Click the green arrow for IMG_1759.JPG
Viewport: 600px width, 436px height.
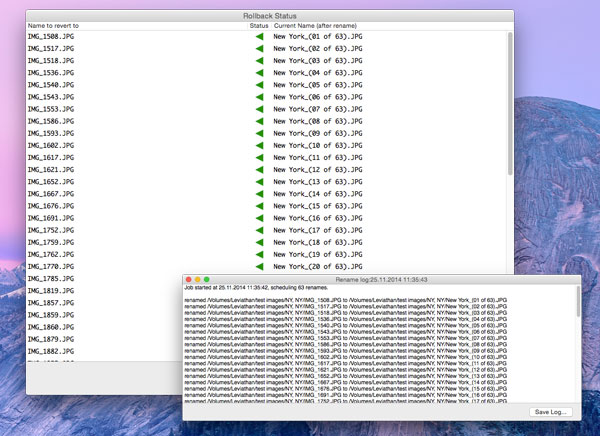tap(259, 242)
